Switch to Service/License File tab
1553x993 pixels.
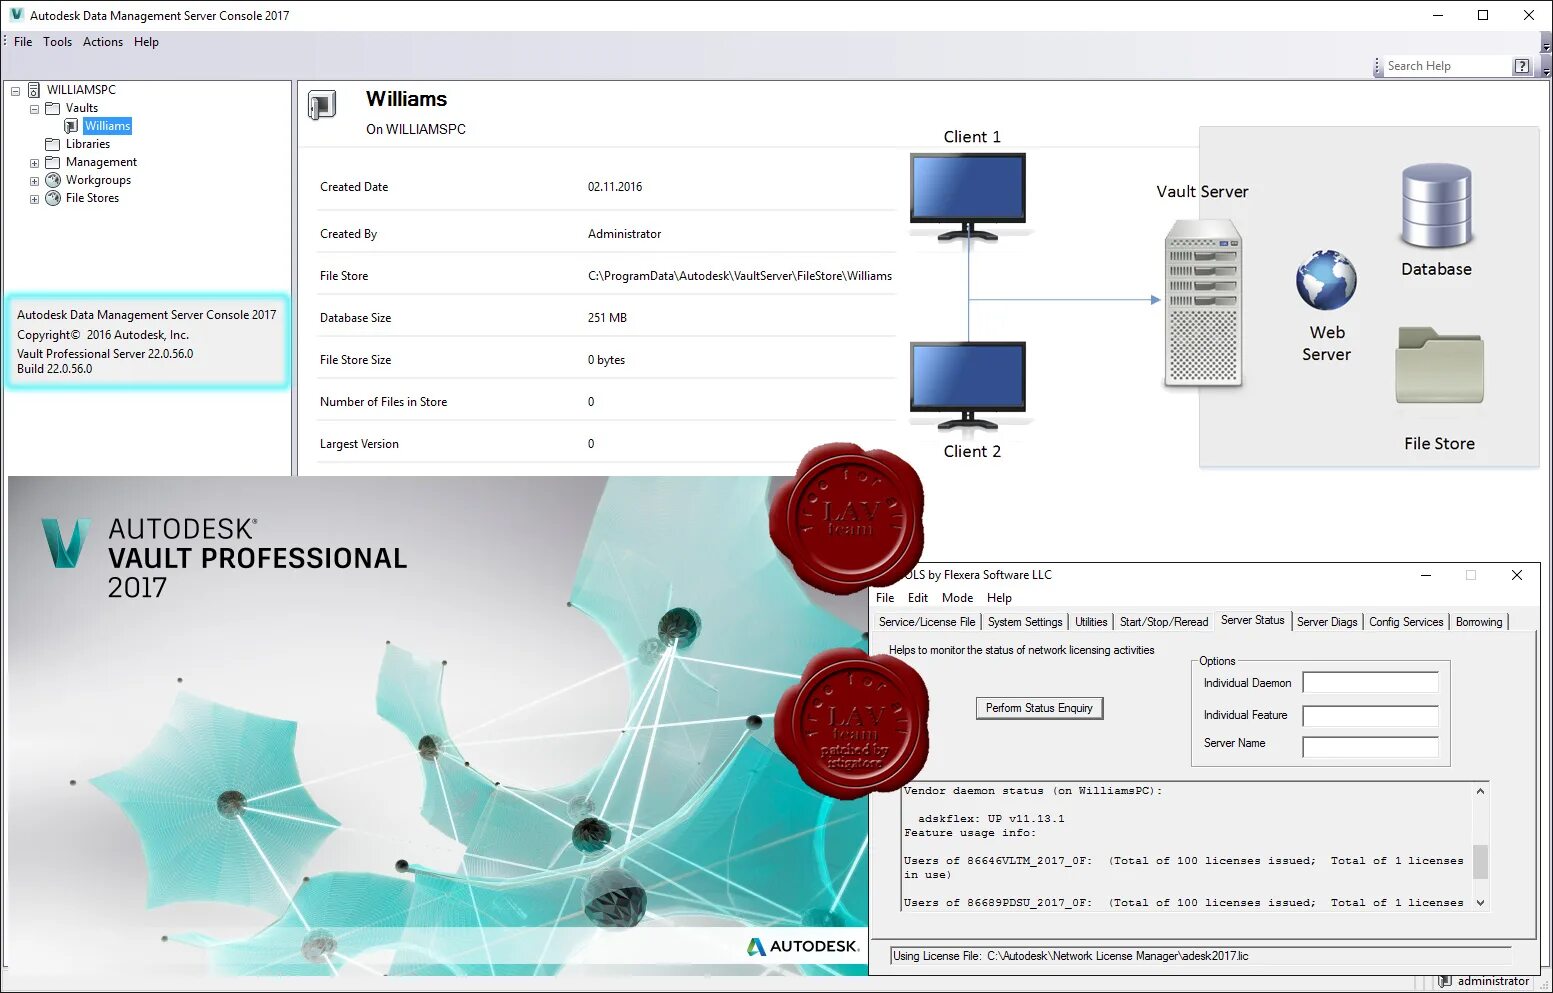tap(926, 622)
